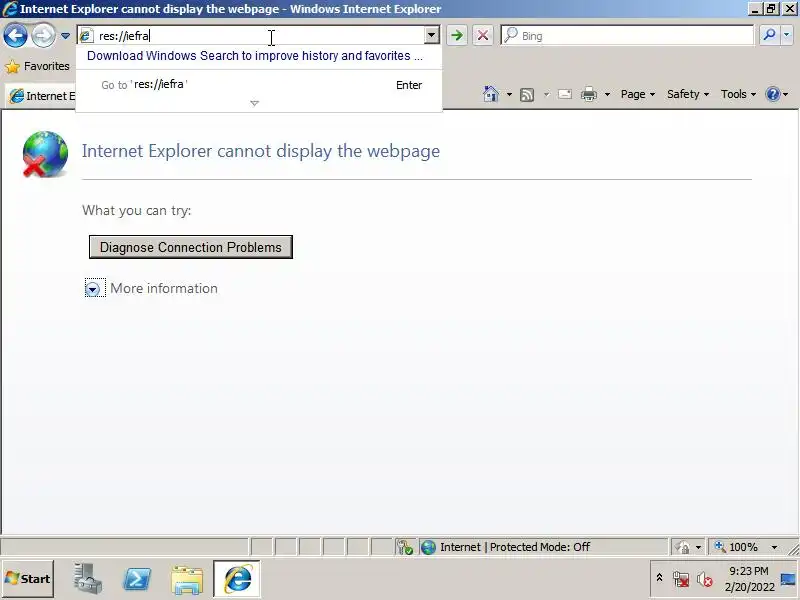Expand More information arrow

[x=93, y=289]
